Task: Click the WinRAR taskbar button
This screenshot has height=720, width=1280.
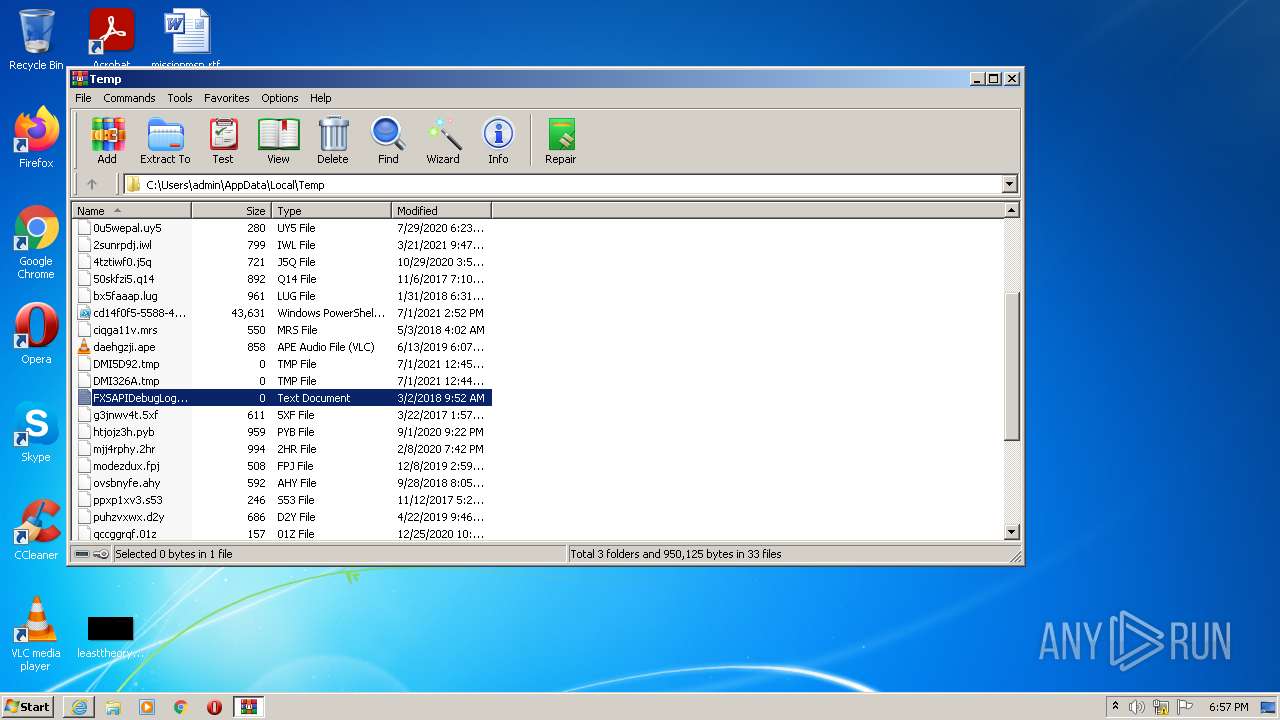Action: (248, 707)
